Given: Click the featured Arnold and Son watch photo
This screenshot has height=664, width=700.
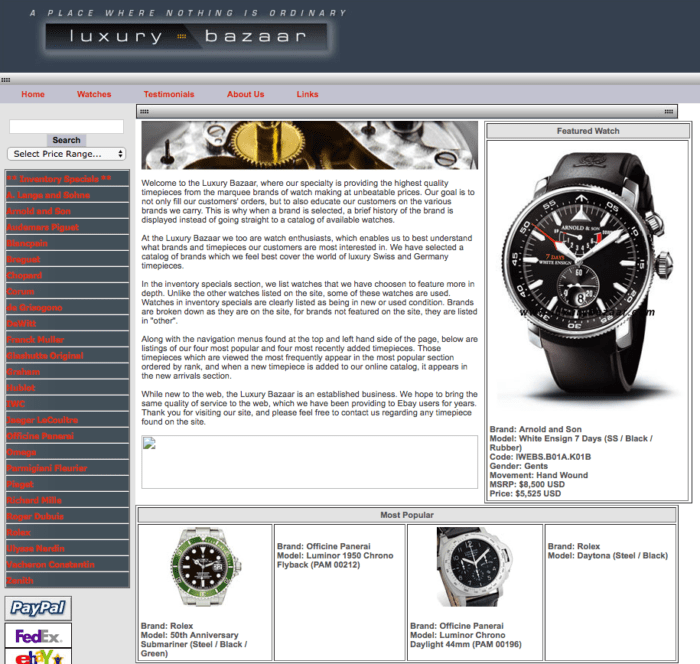Looking at the screenshot, I should pyautogui.click(x=587, y=280).
